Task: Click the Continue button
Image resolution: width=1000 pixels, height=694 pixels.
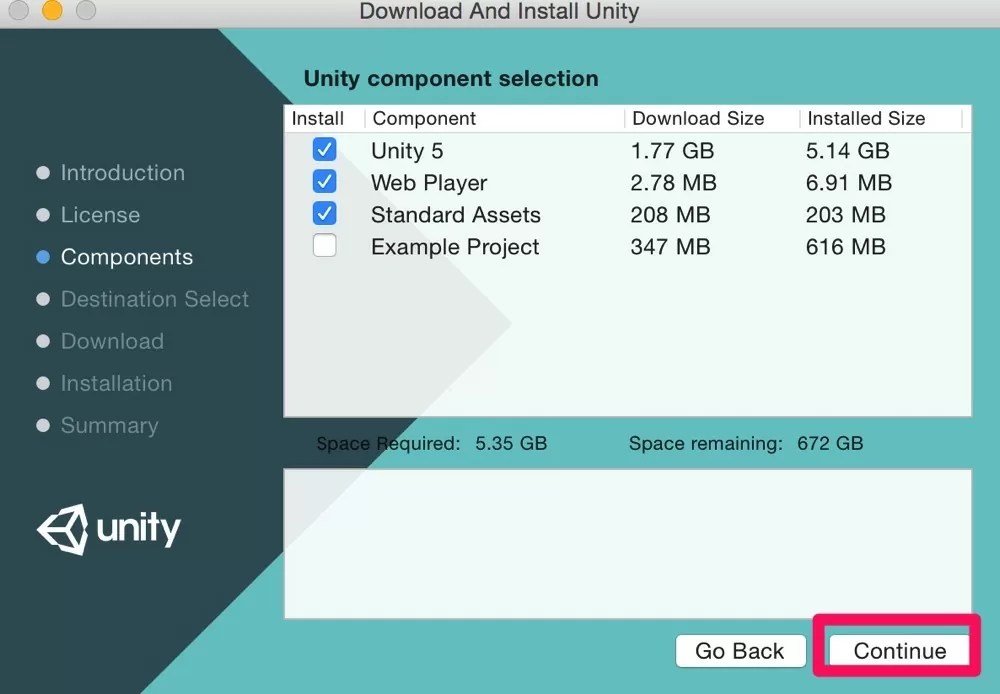Action: coord(899,651)
